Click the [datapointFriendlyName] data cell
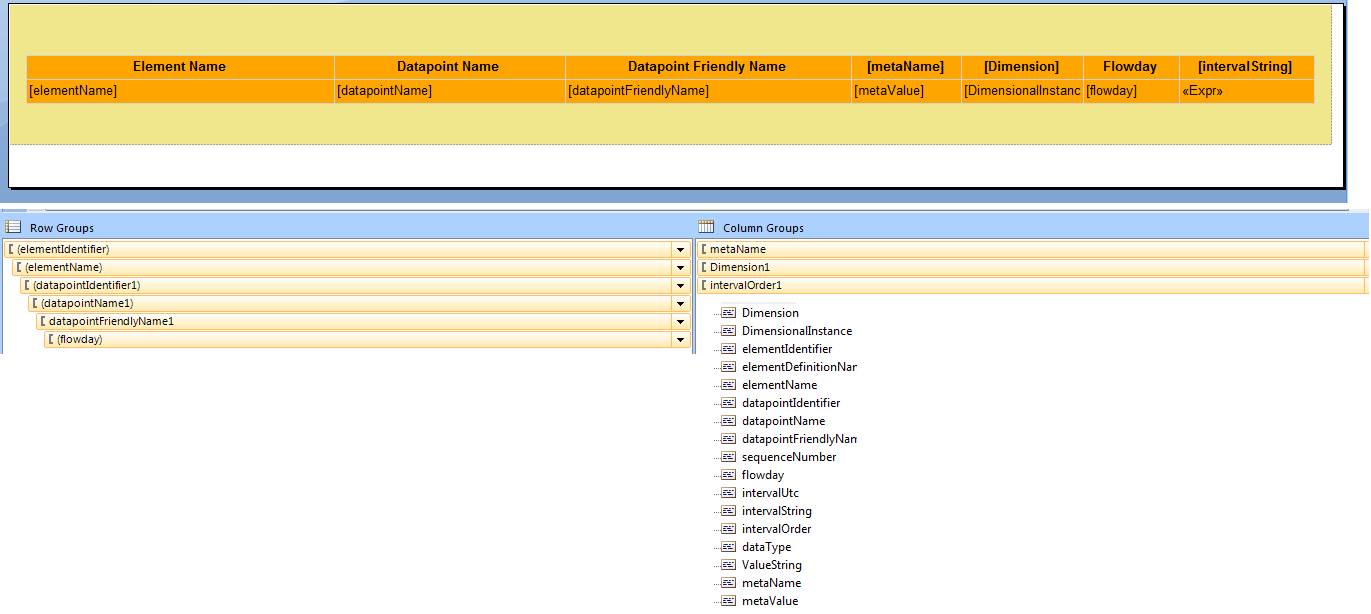Viewport: 1371px width, 614px height. (708, 91)
